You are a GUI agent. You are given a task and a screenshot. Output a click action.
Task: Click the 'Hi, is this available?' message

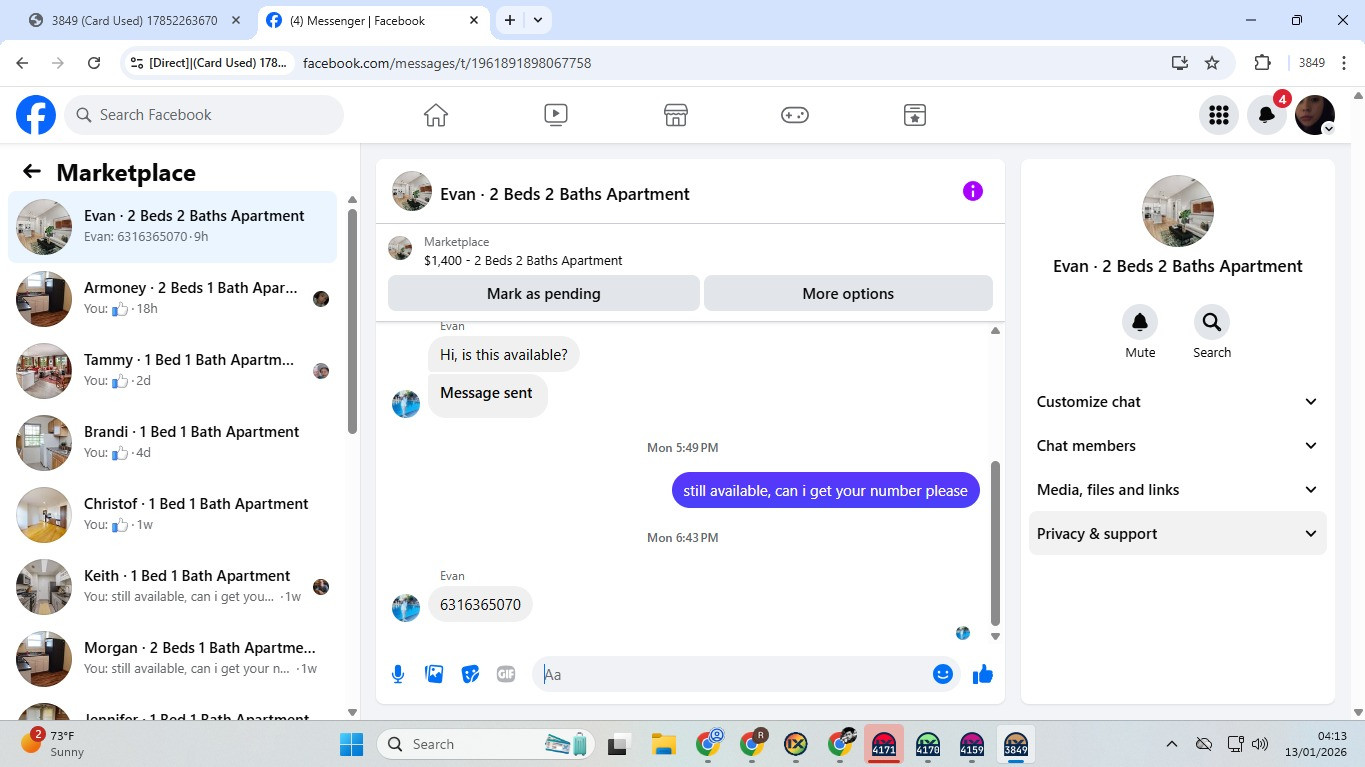[x=504, y=355]
